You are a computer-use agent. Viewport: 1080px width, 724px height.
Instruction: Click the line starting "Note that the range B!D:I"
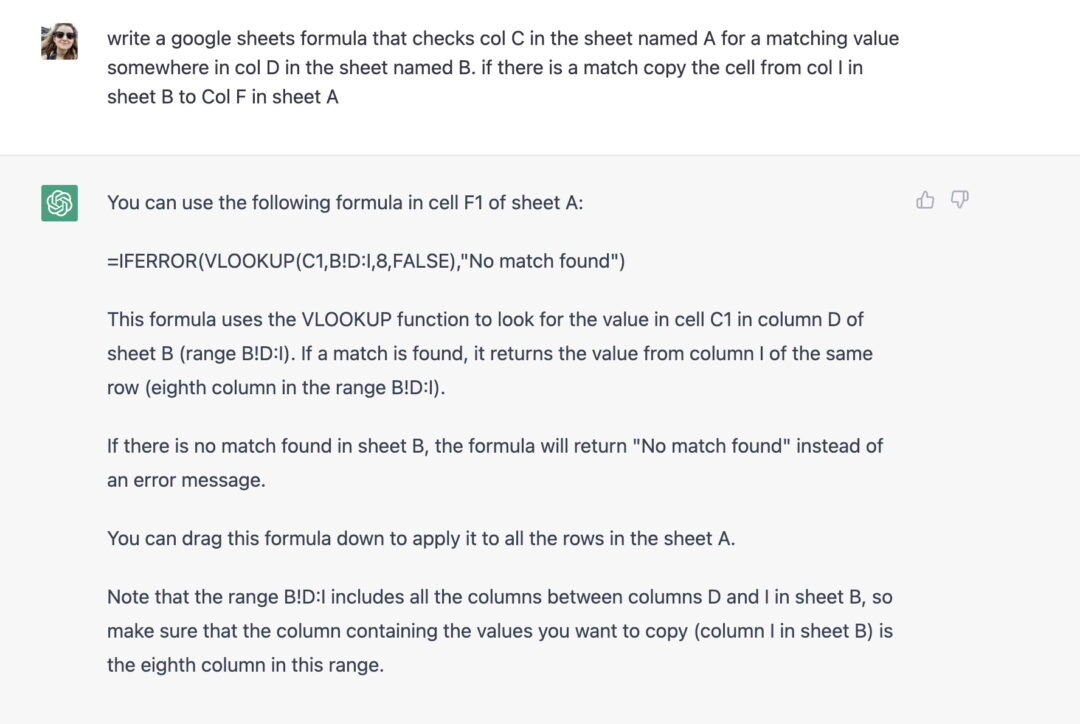click(x=499, y=597)
